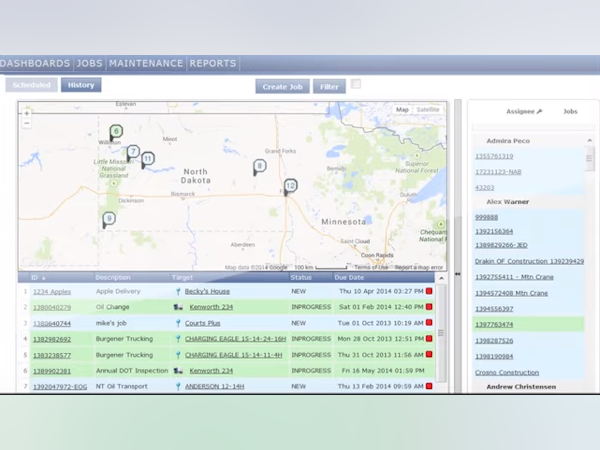600x450 pixels.
Task: Switch to Scheduled tab
Action: tap(31, 85)
